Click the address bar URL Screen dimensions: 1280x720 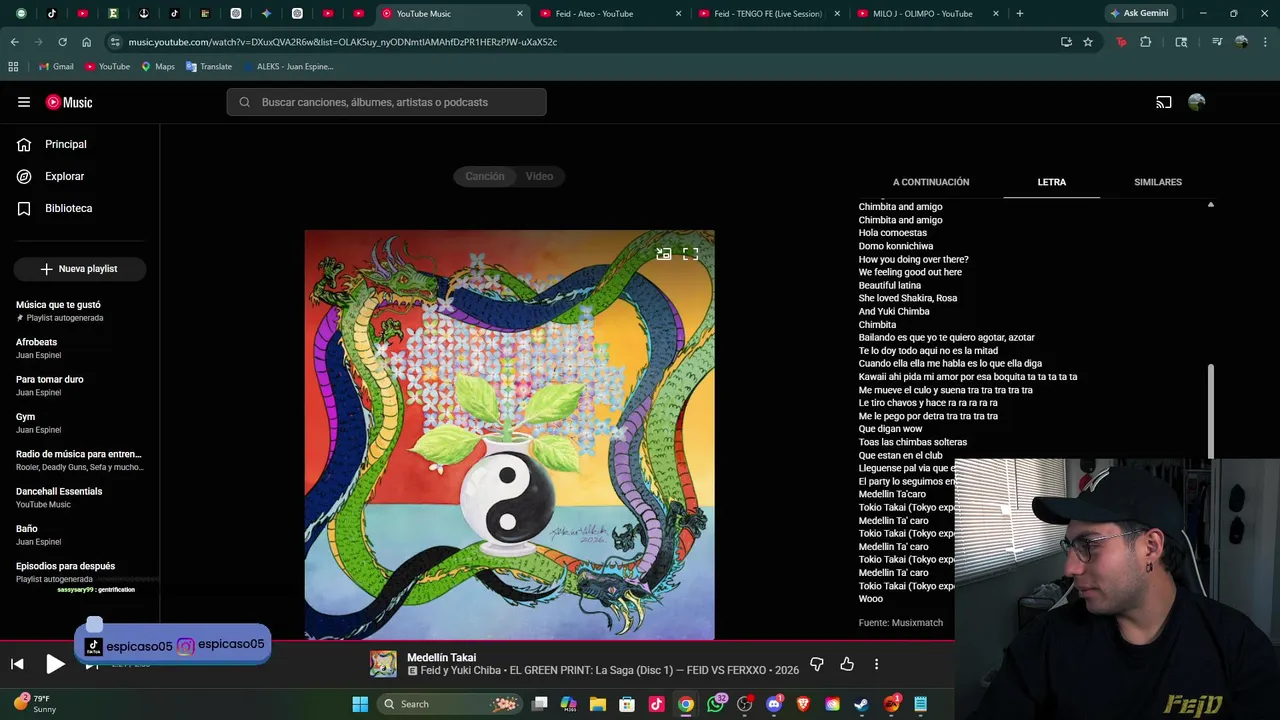(x=342, y=42)
